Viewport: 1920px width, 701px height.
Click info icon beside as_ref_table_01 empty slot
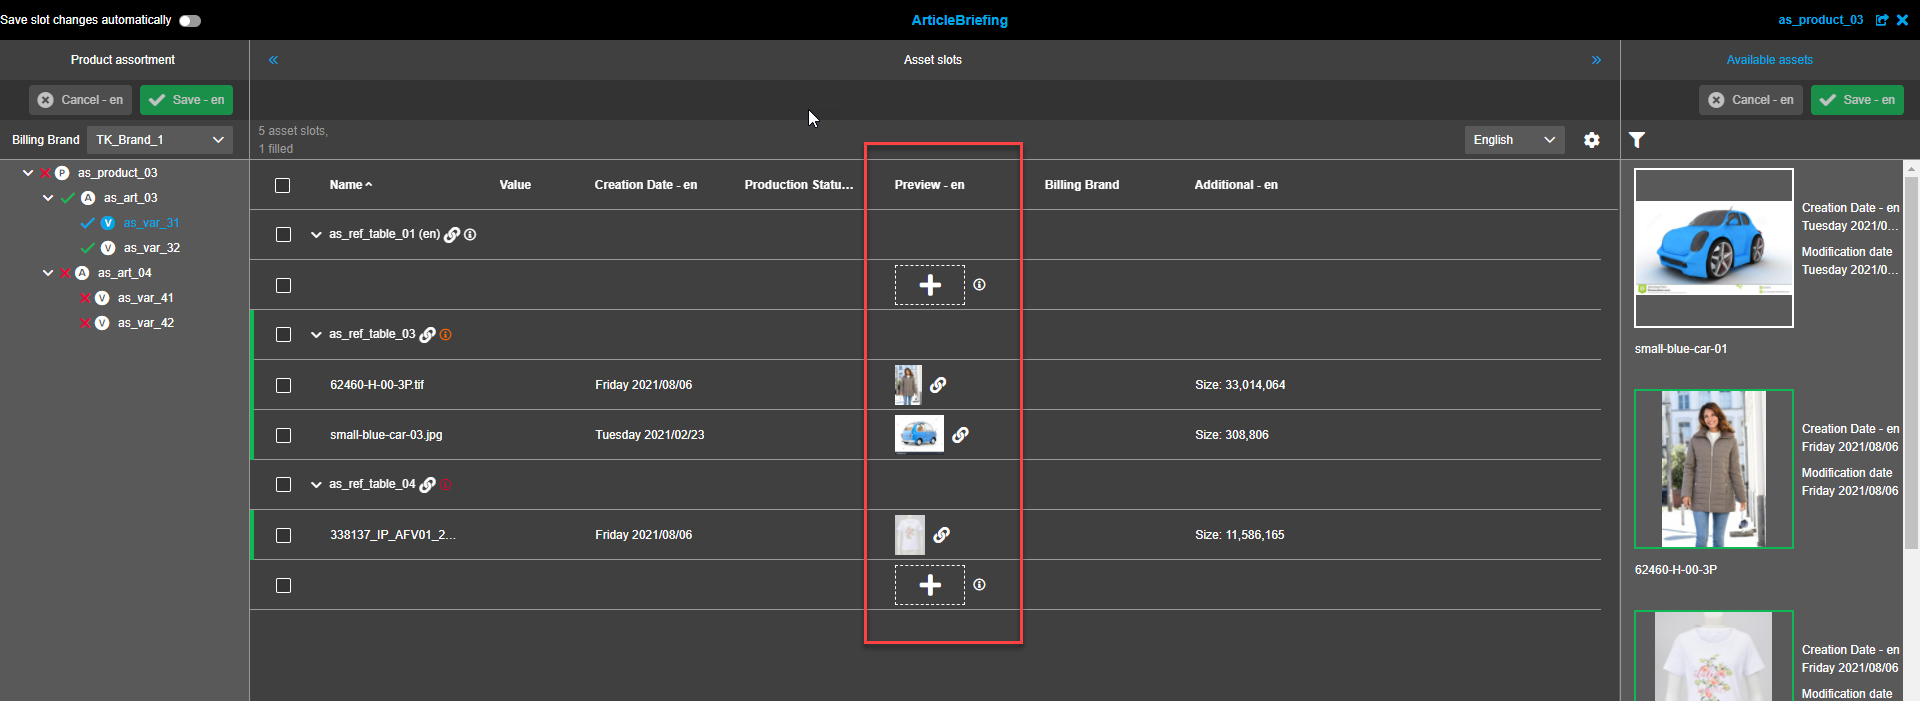click(979, 285)
